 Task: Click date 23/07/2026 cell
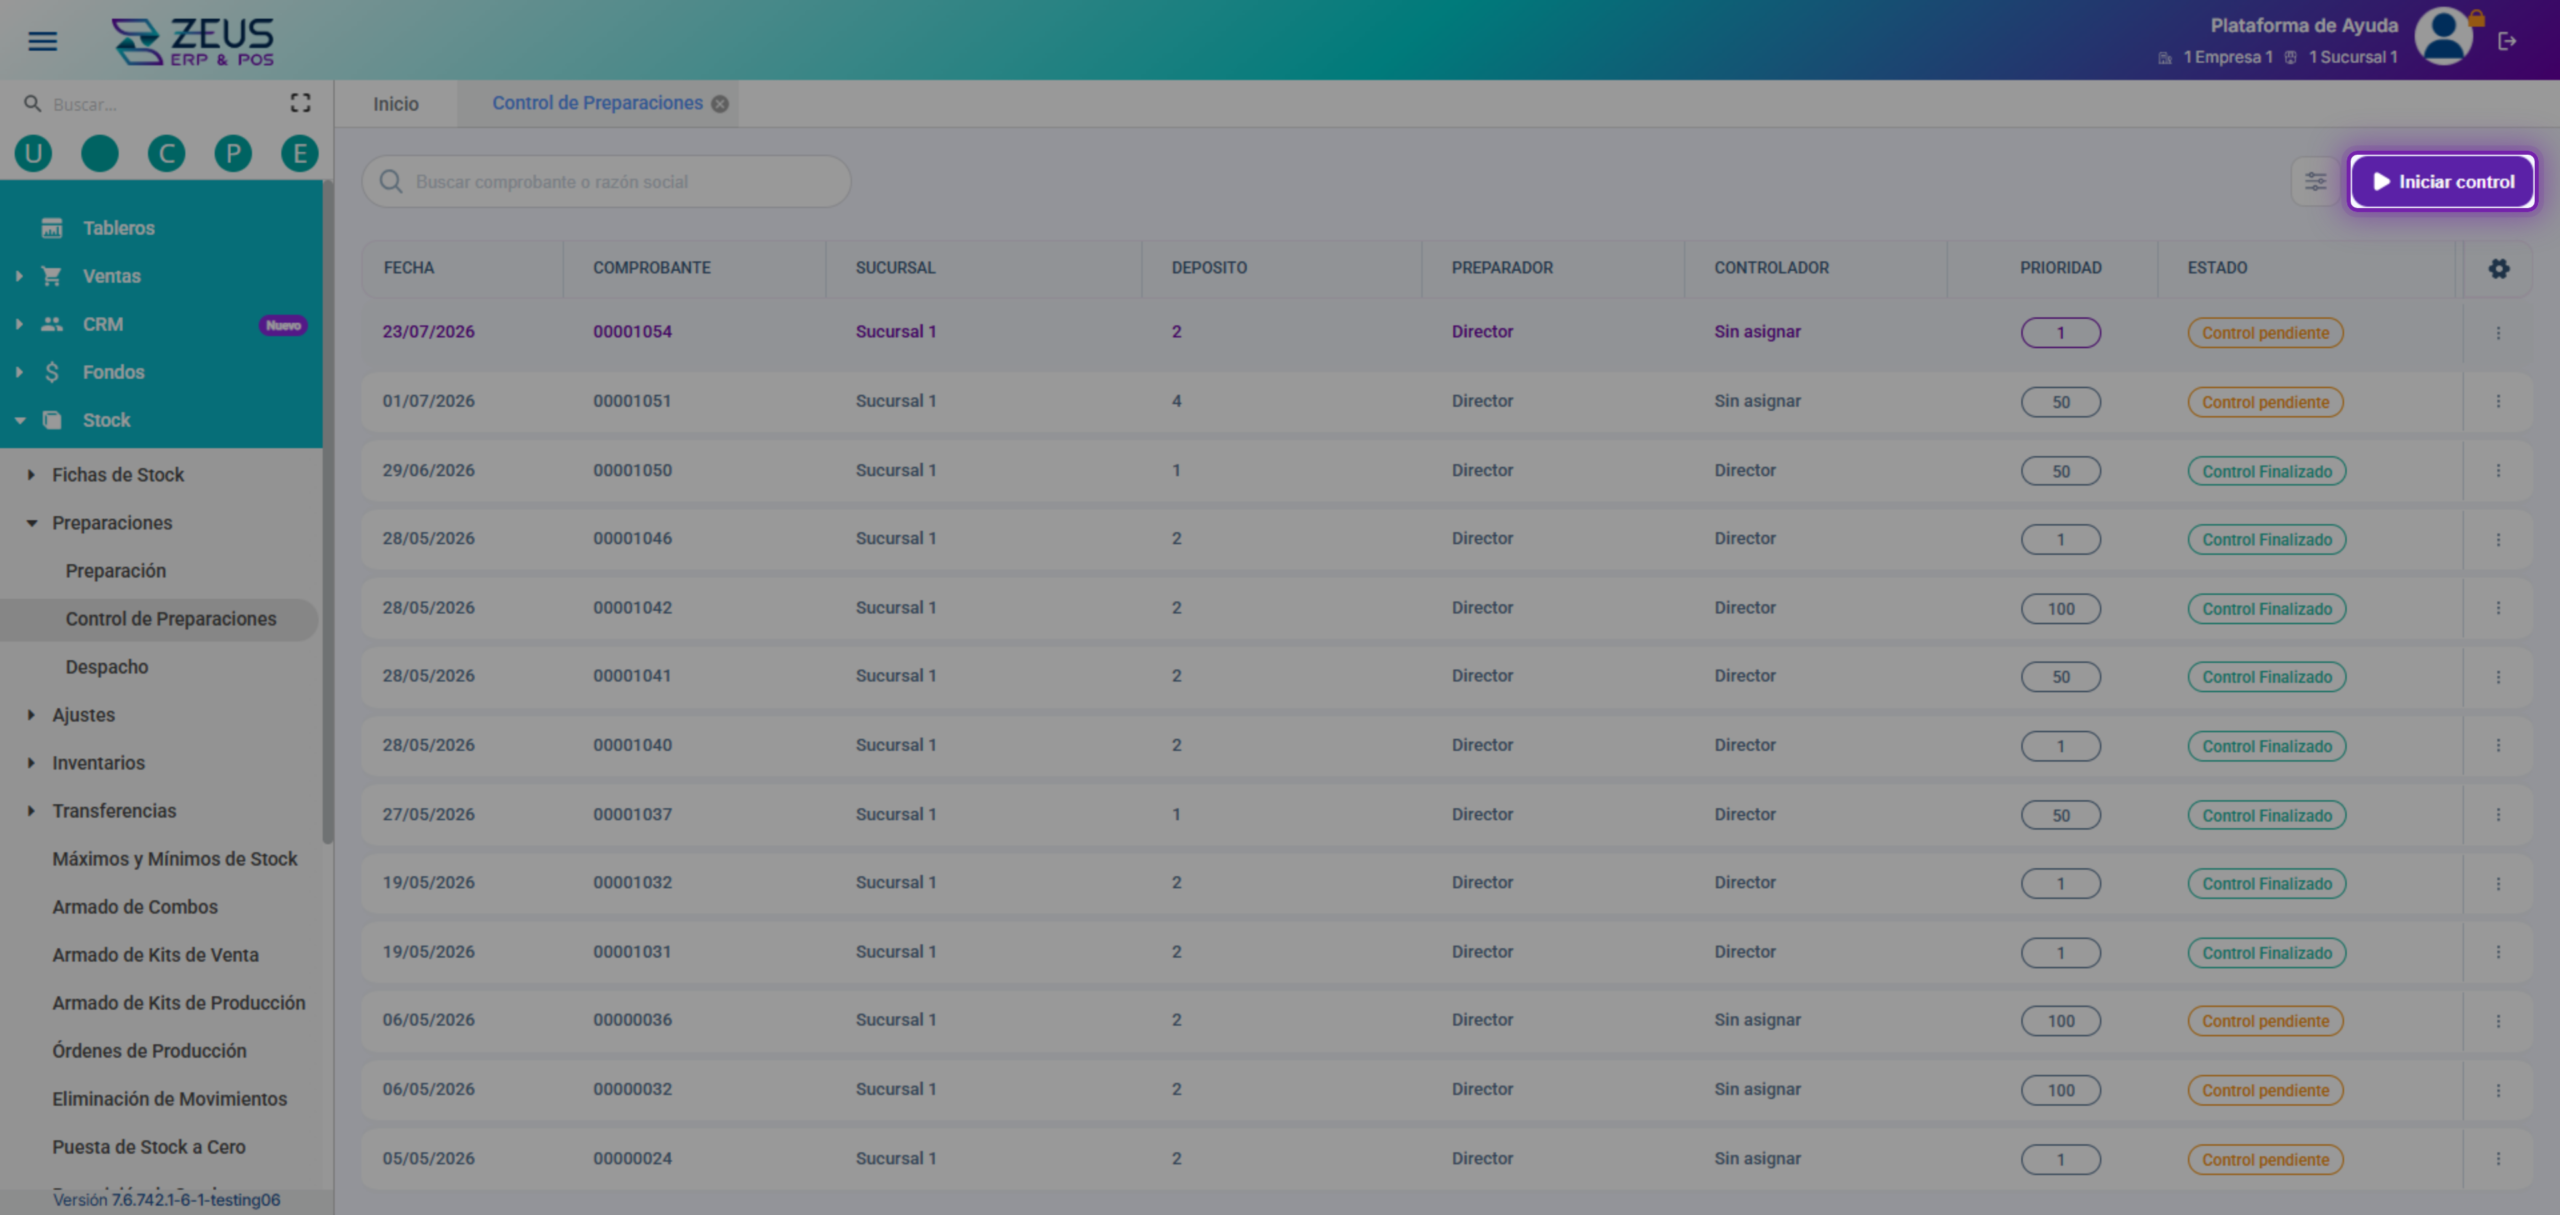(428, 332)
